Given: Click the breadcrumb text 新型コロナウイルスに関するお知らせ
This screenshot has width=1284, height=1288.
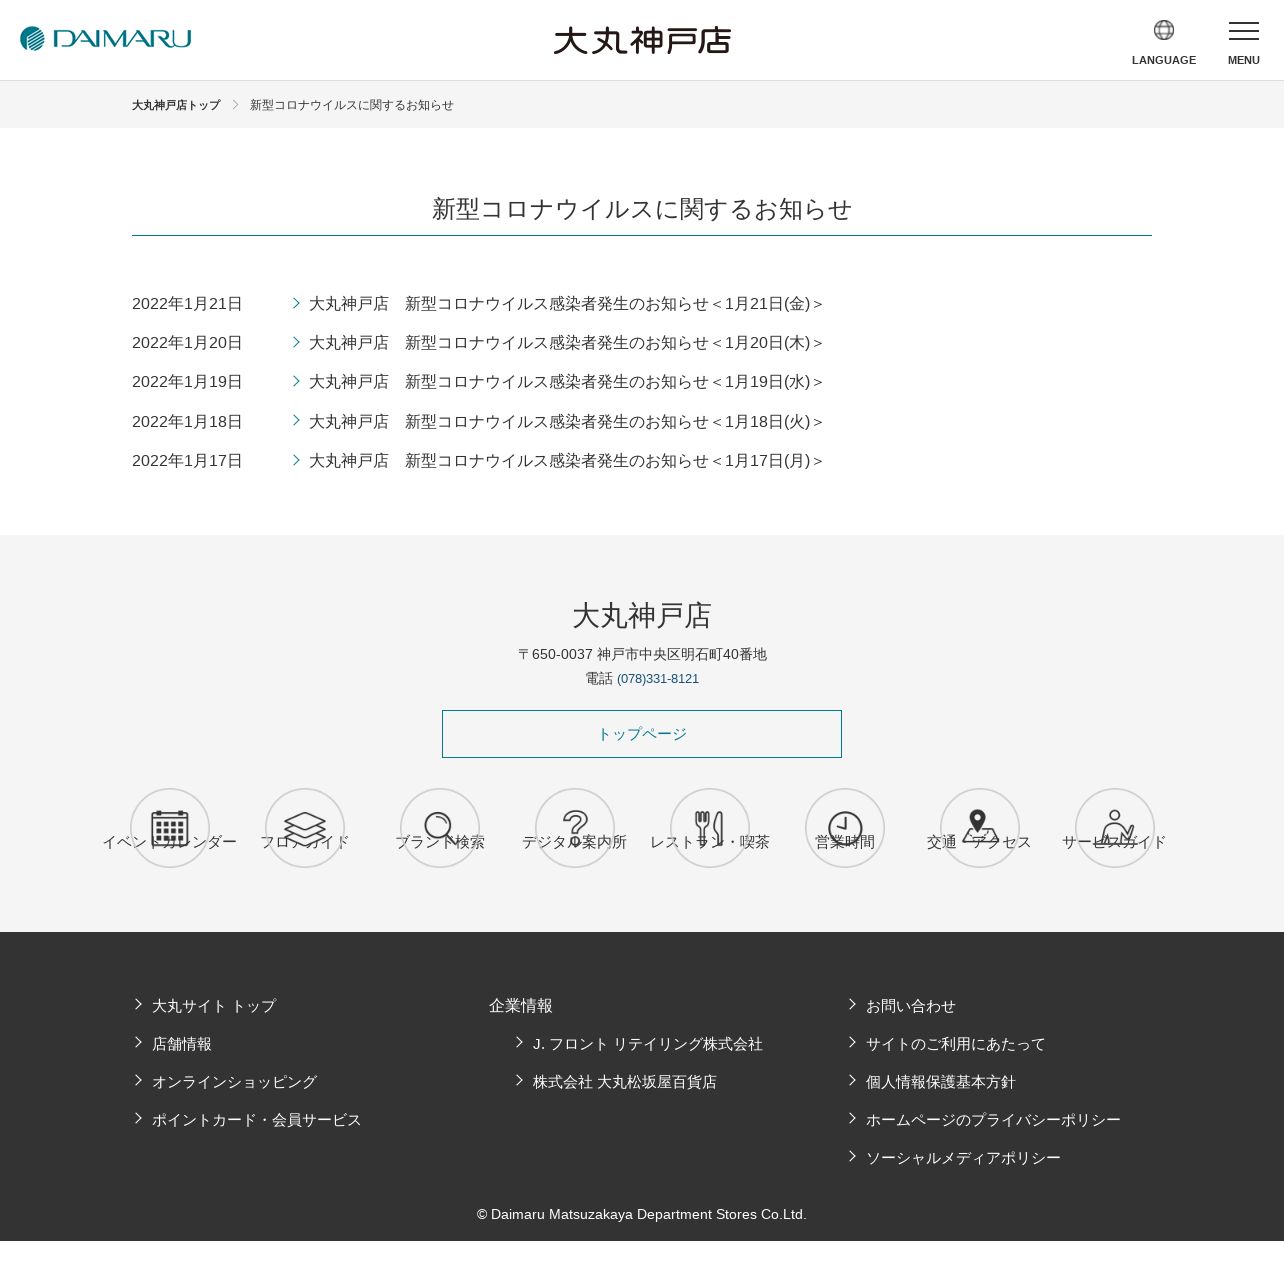Looking at the screenshot, I should coord(352,105).
